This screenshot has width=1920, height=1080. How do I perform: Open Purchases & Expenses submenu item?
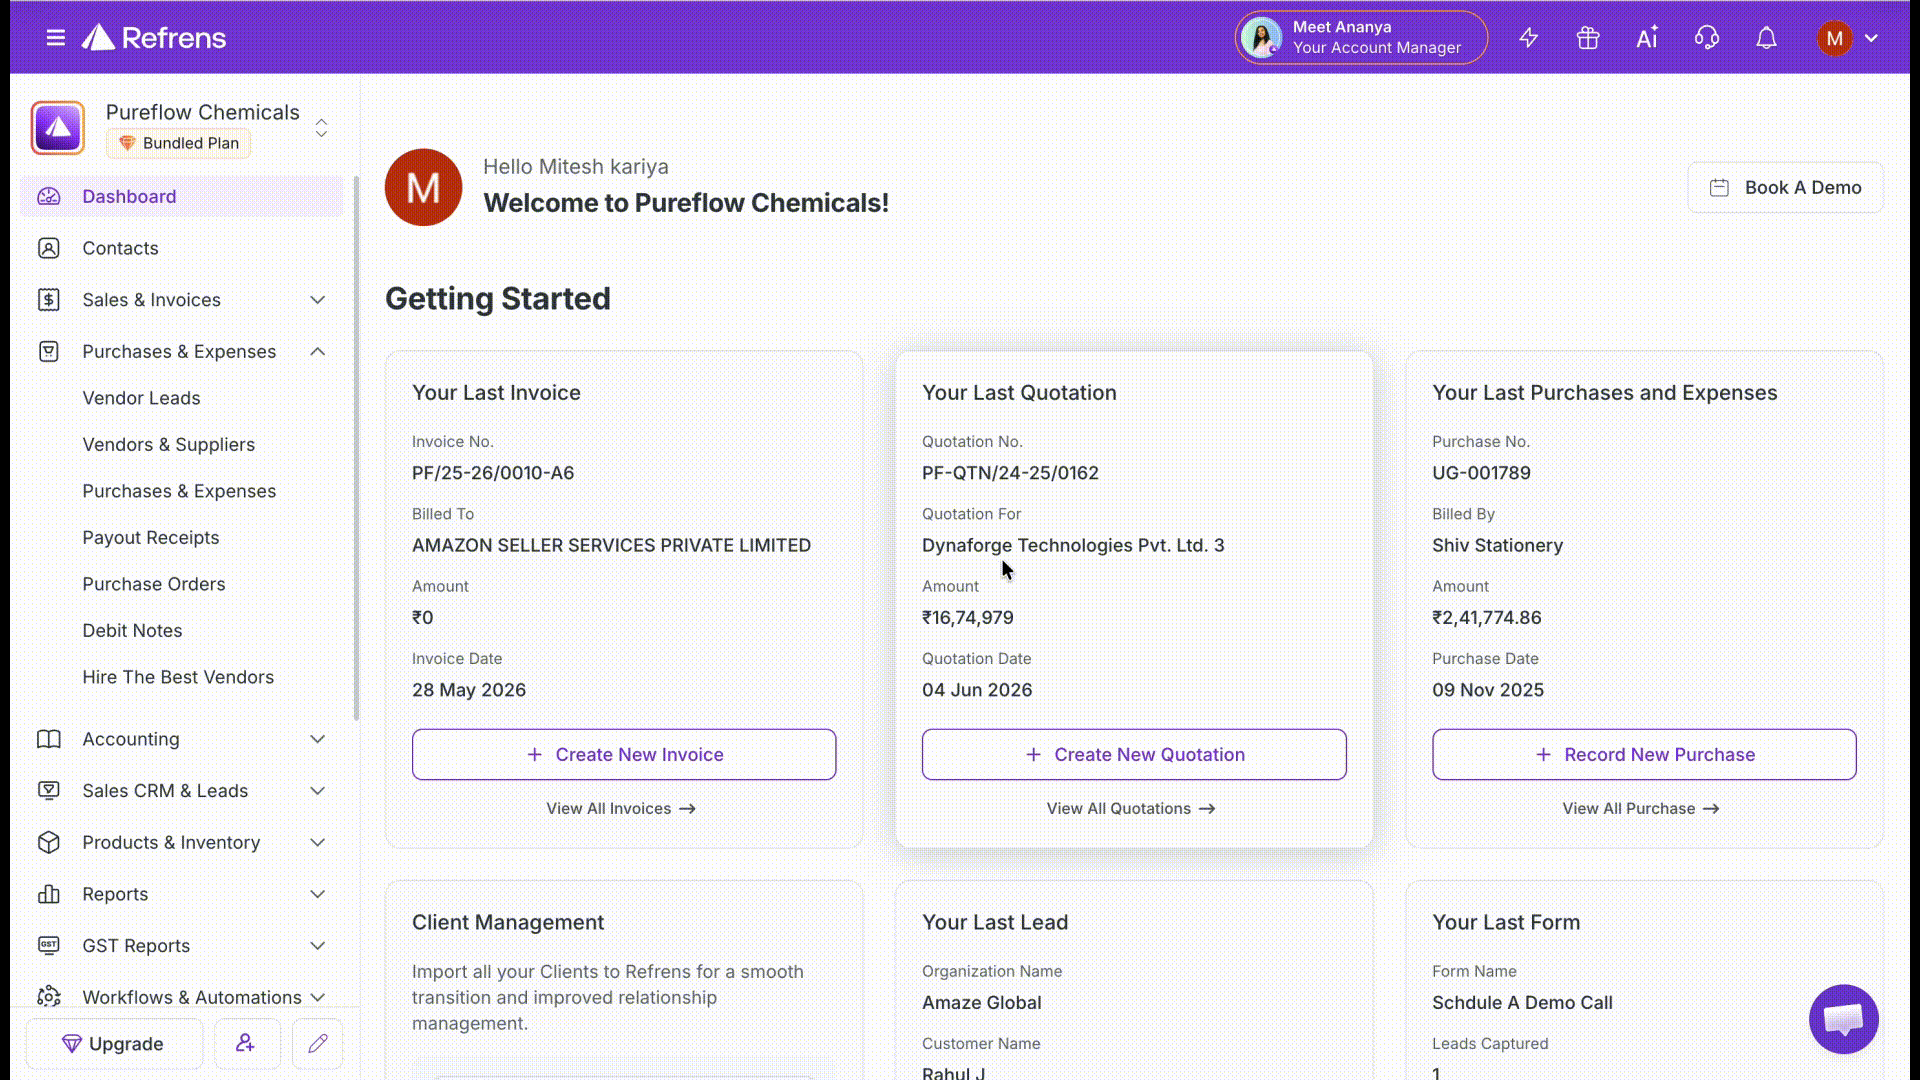point(179,491)
